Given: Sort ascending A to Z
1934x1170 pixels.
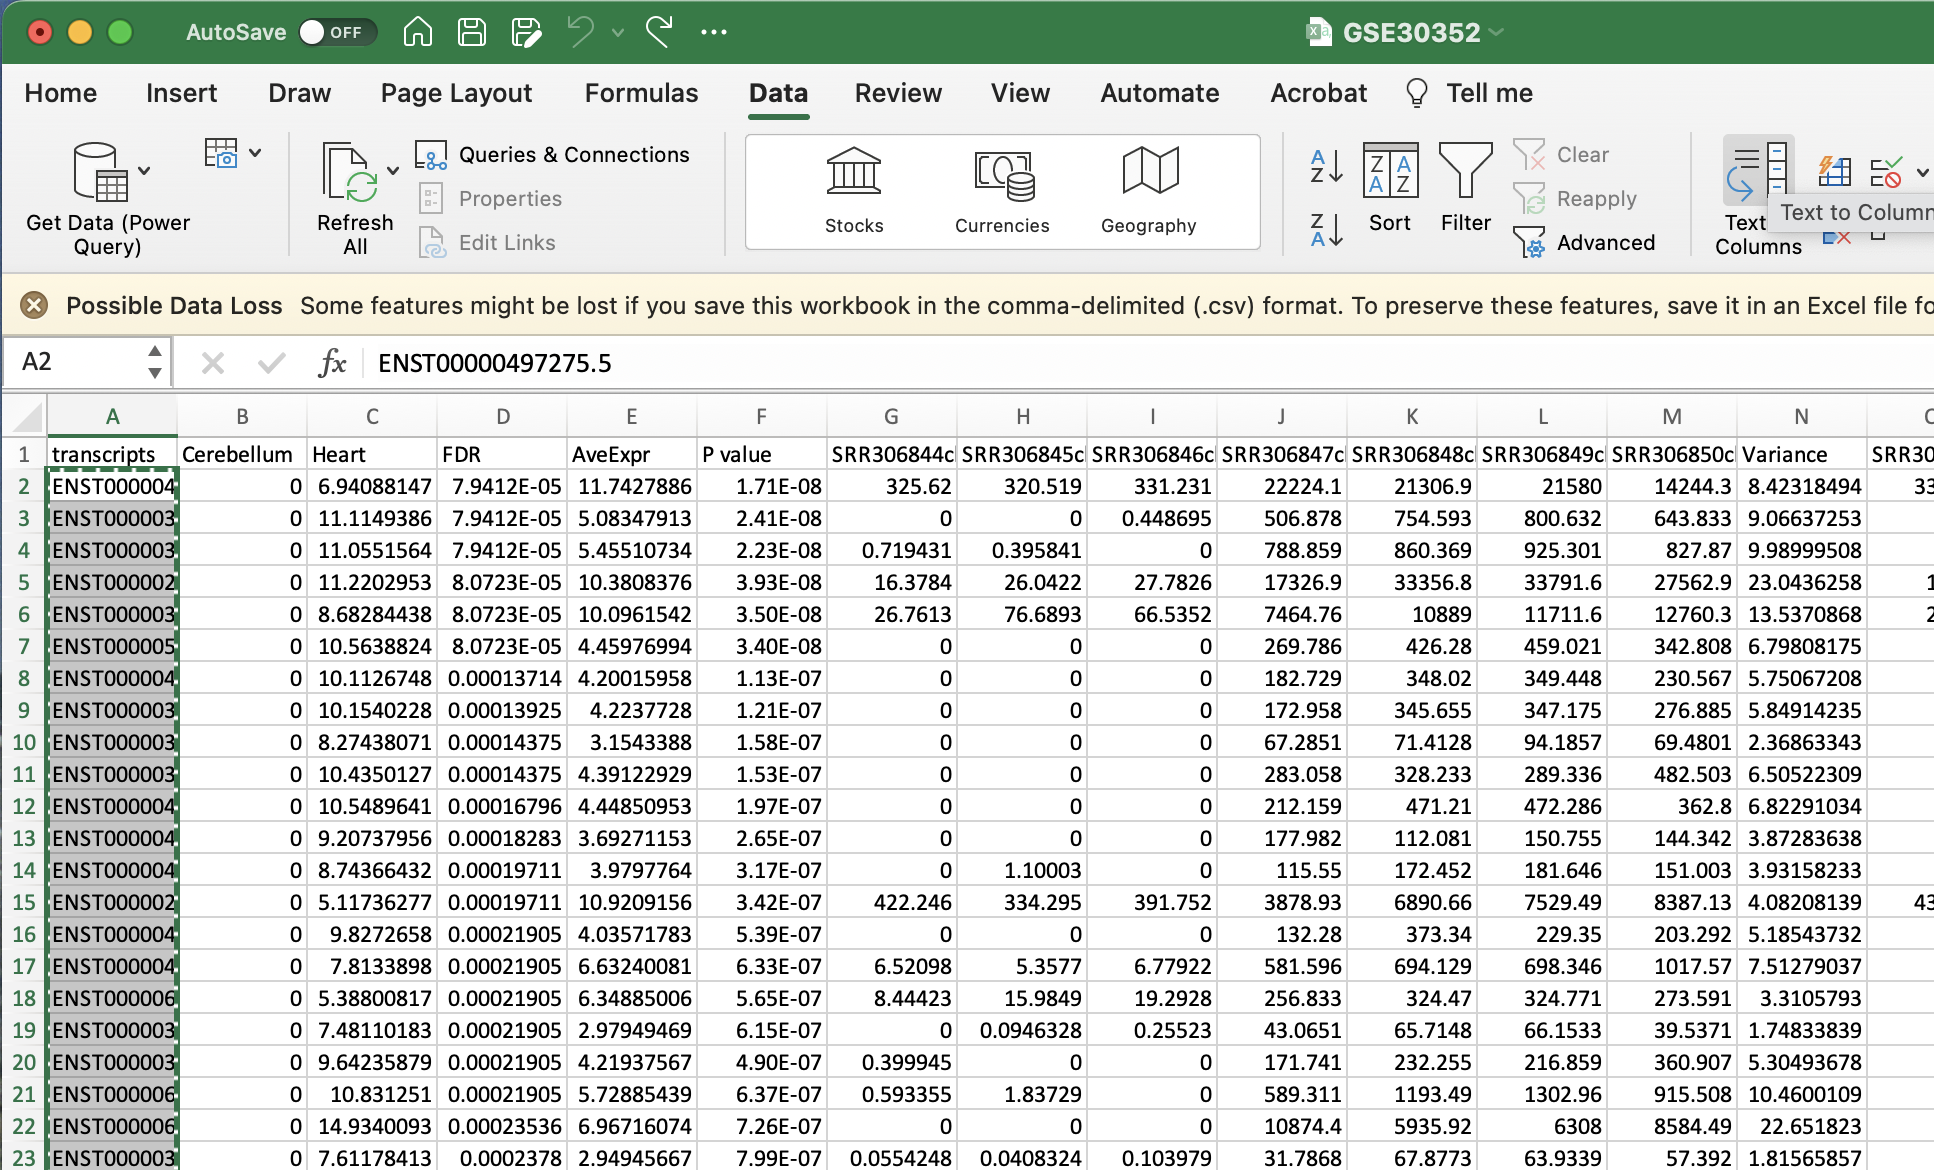Looking at the screenshot, I should (x=1326, y=166).
